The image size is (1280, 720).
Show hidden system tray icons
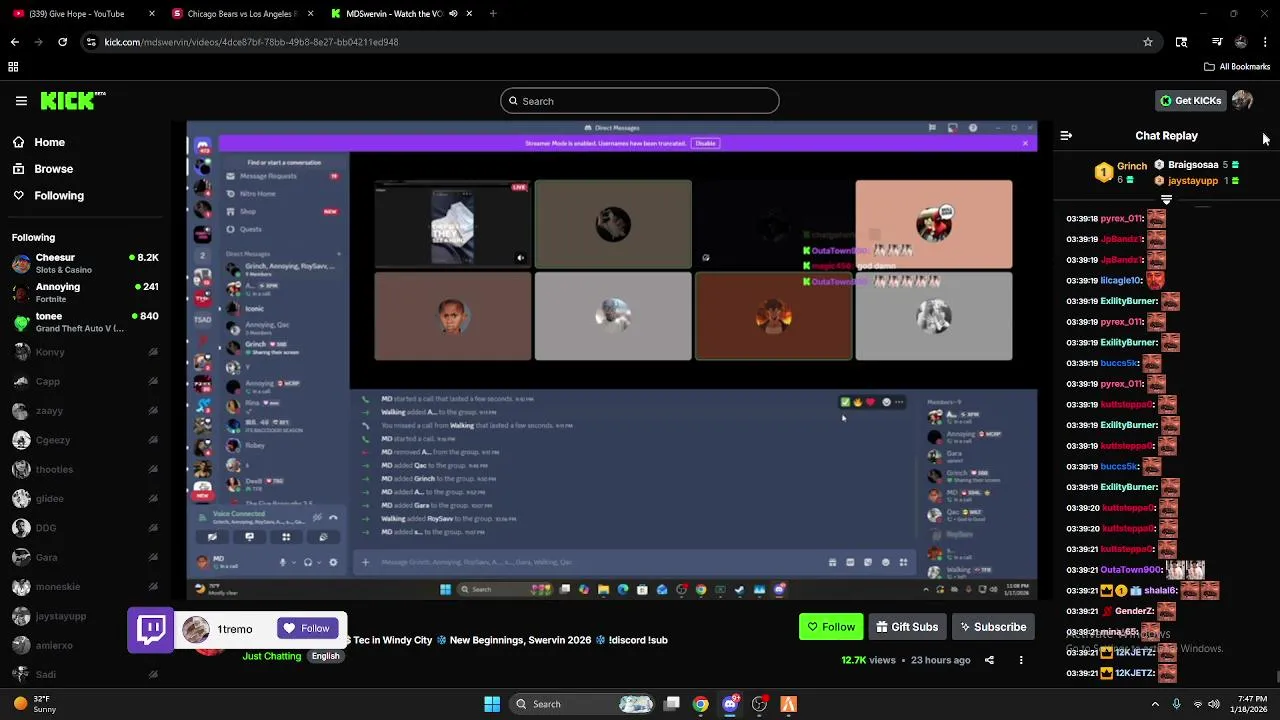(1155, 704)
